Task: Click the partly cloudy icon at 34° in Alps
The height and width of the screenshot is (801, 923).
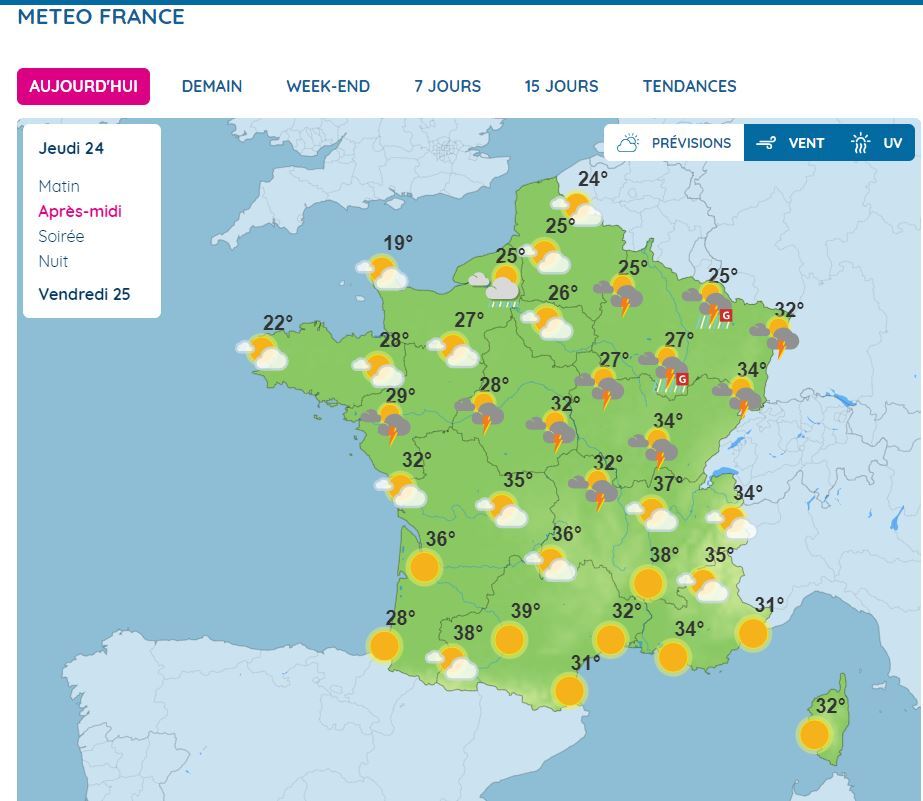Action: 732,522
